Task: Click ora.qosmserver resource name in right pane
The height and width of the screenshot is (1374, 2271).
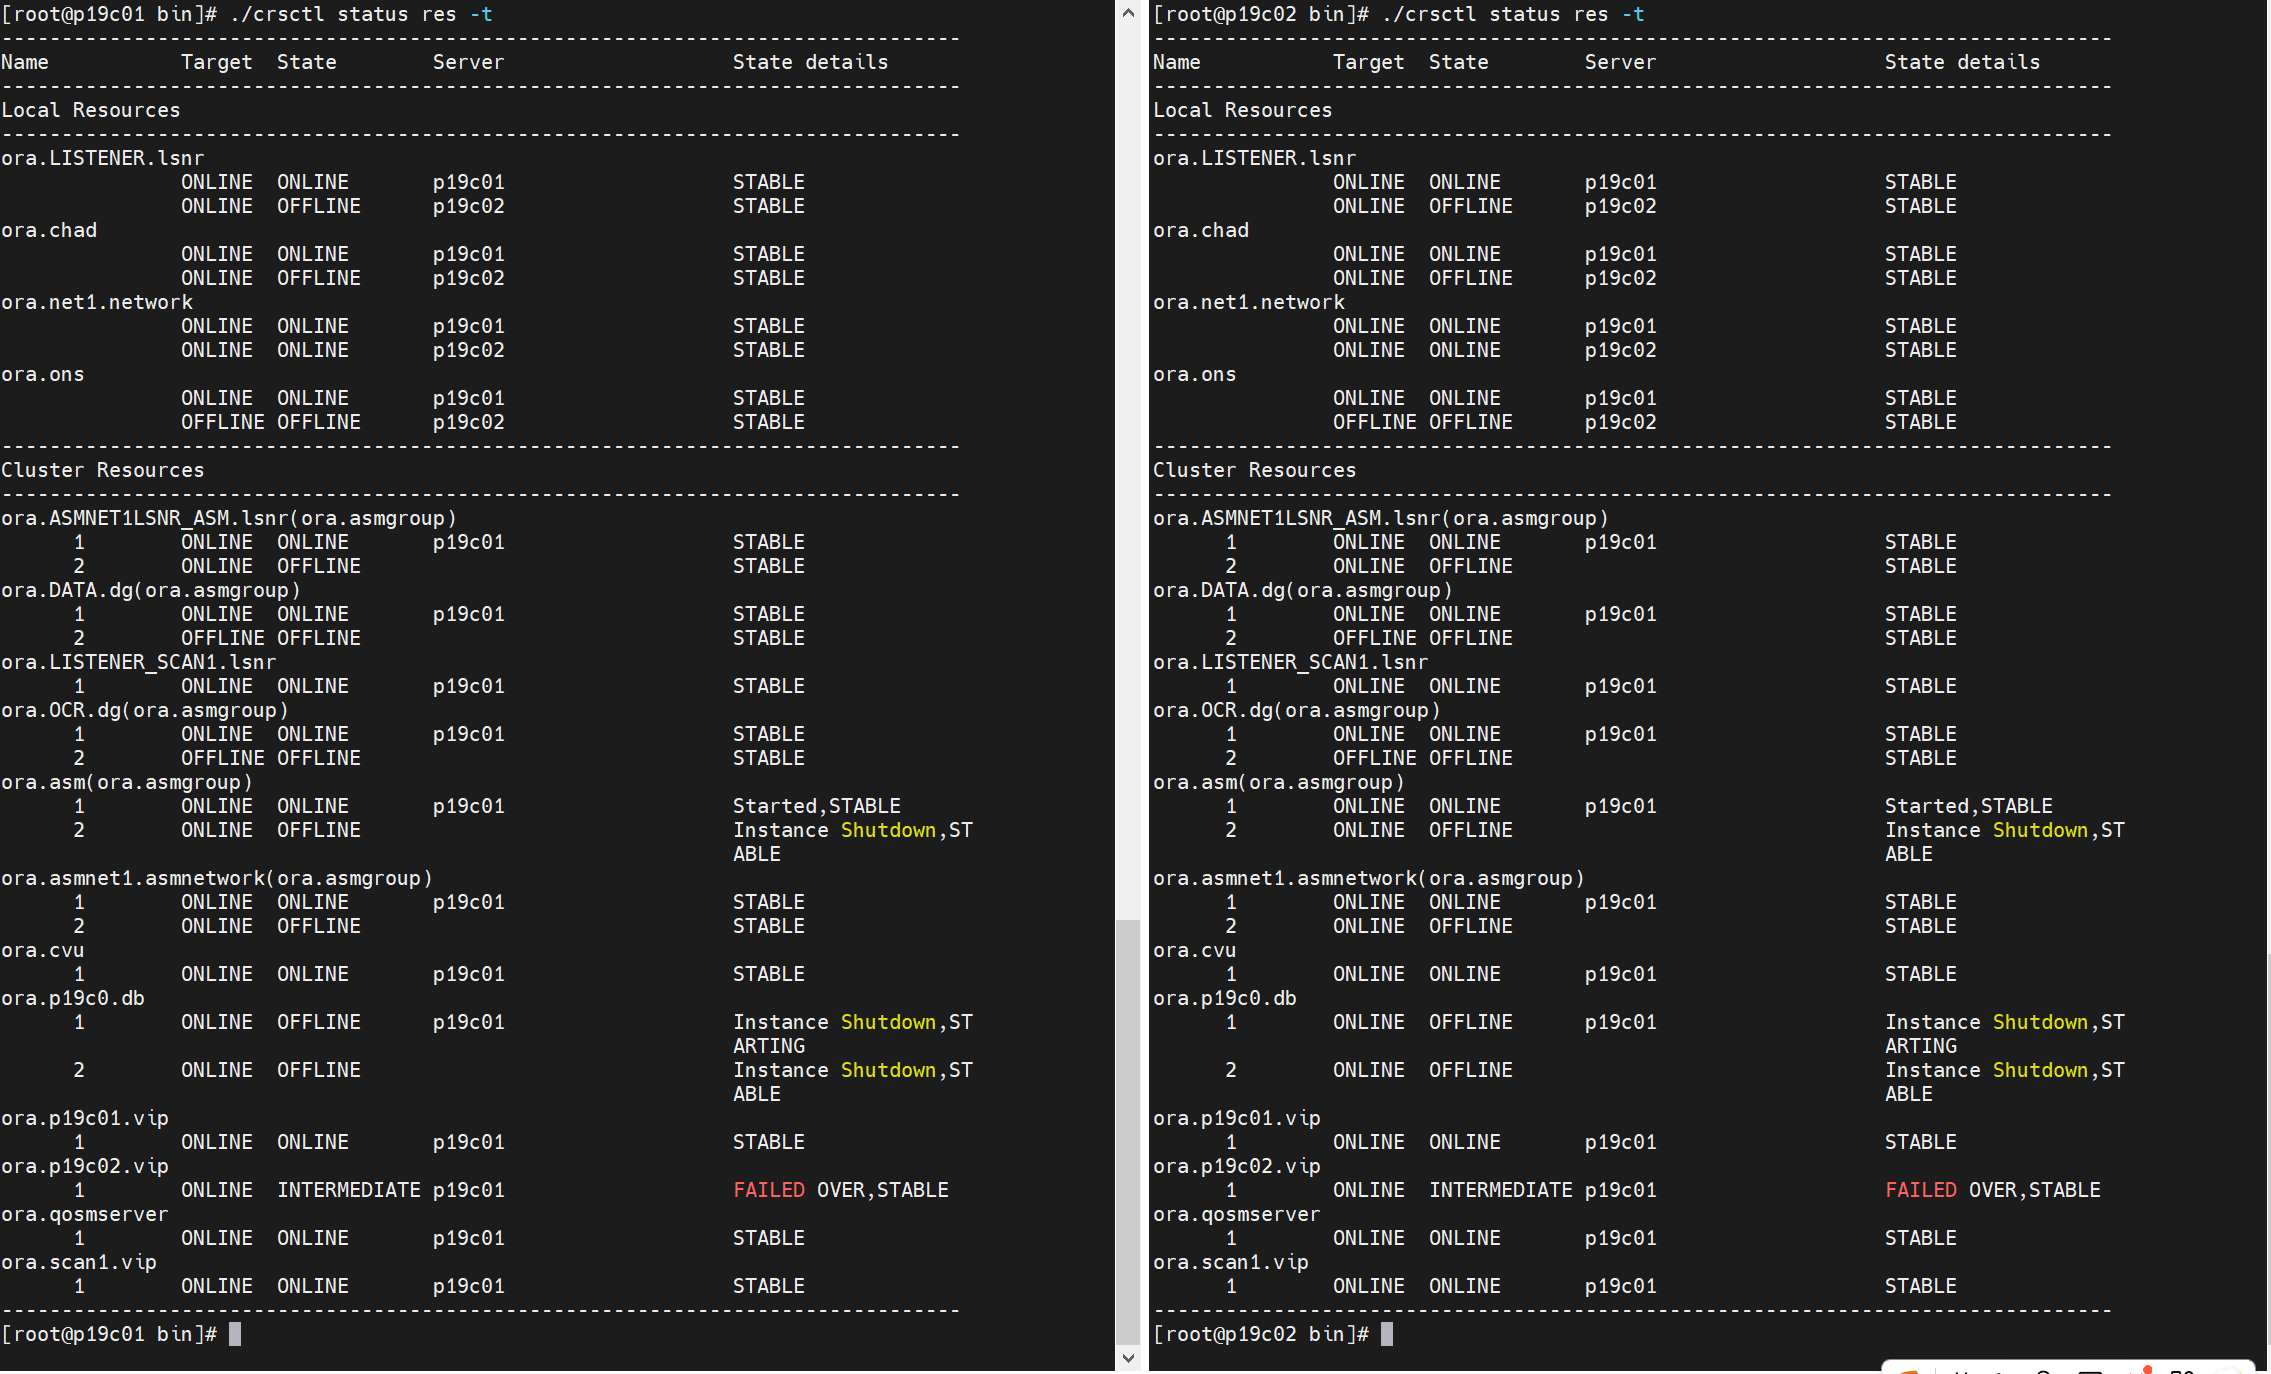Action: [1236, 1214]
